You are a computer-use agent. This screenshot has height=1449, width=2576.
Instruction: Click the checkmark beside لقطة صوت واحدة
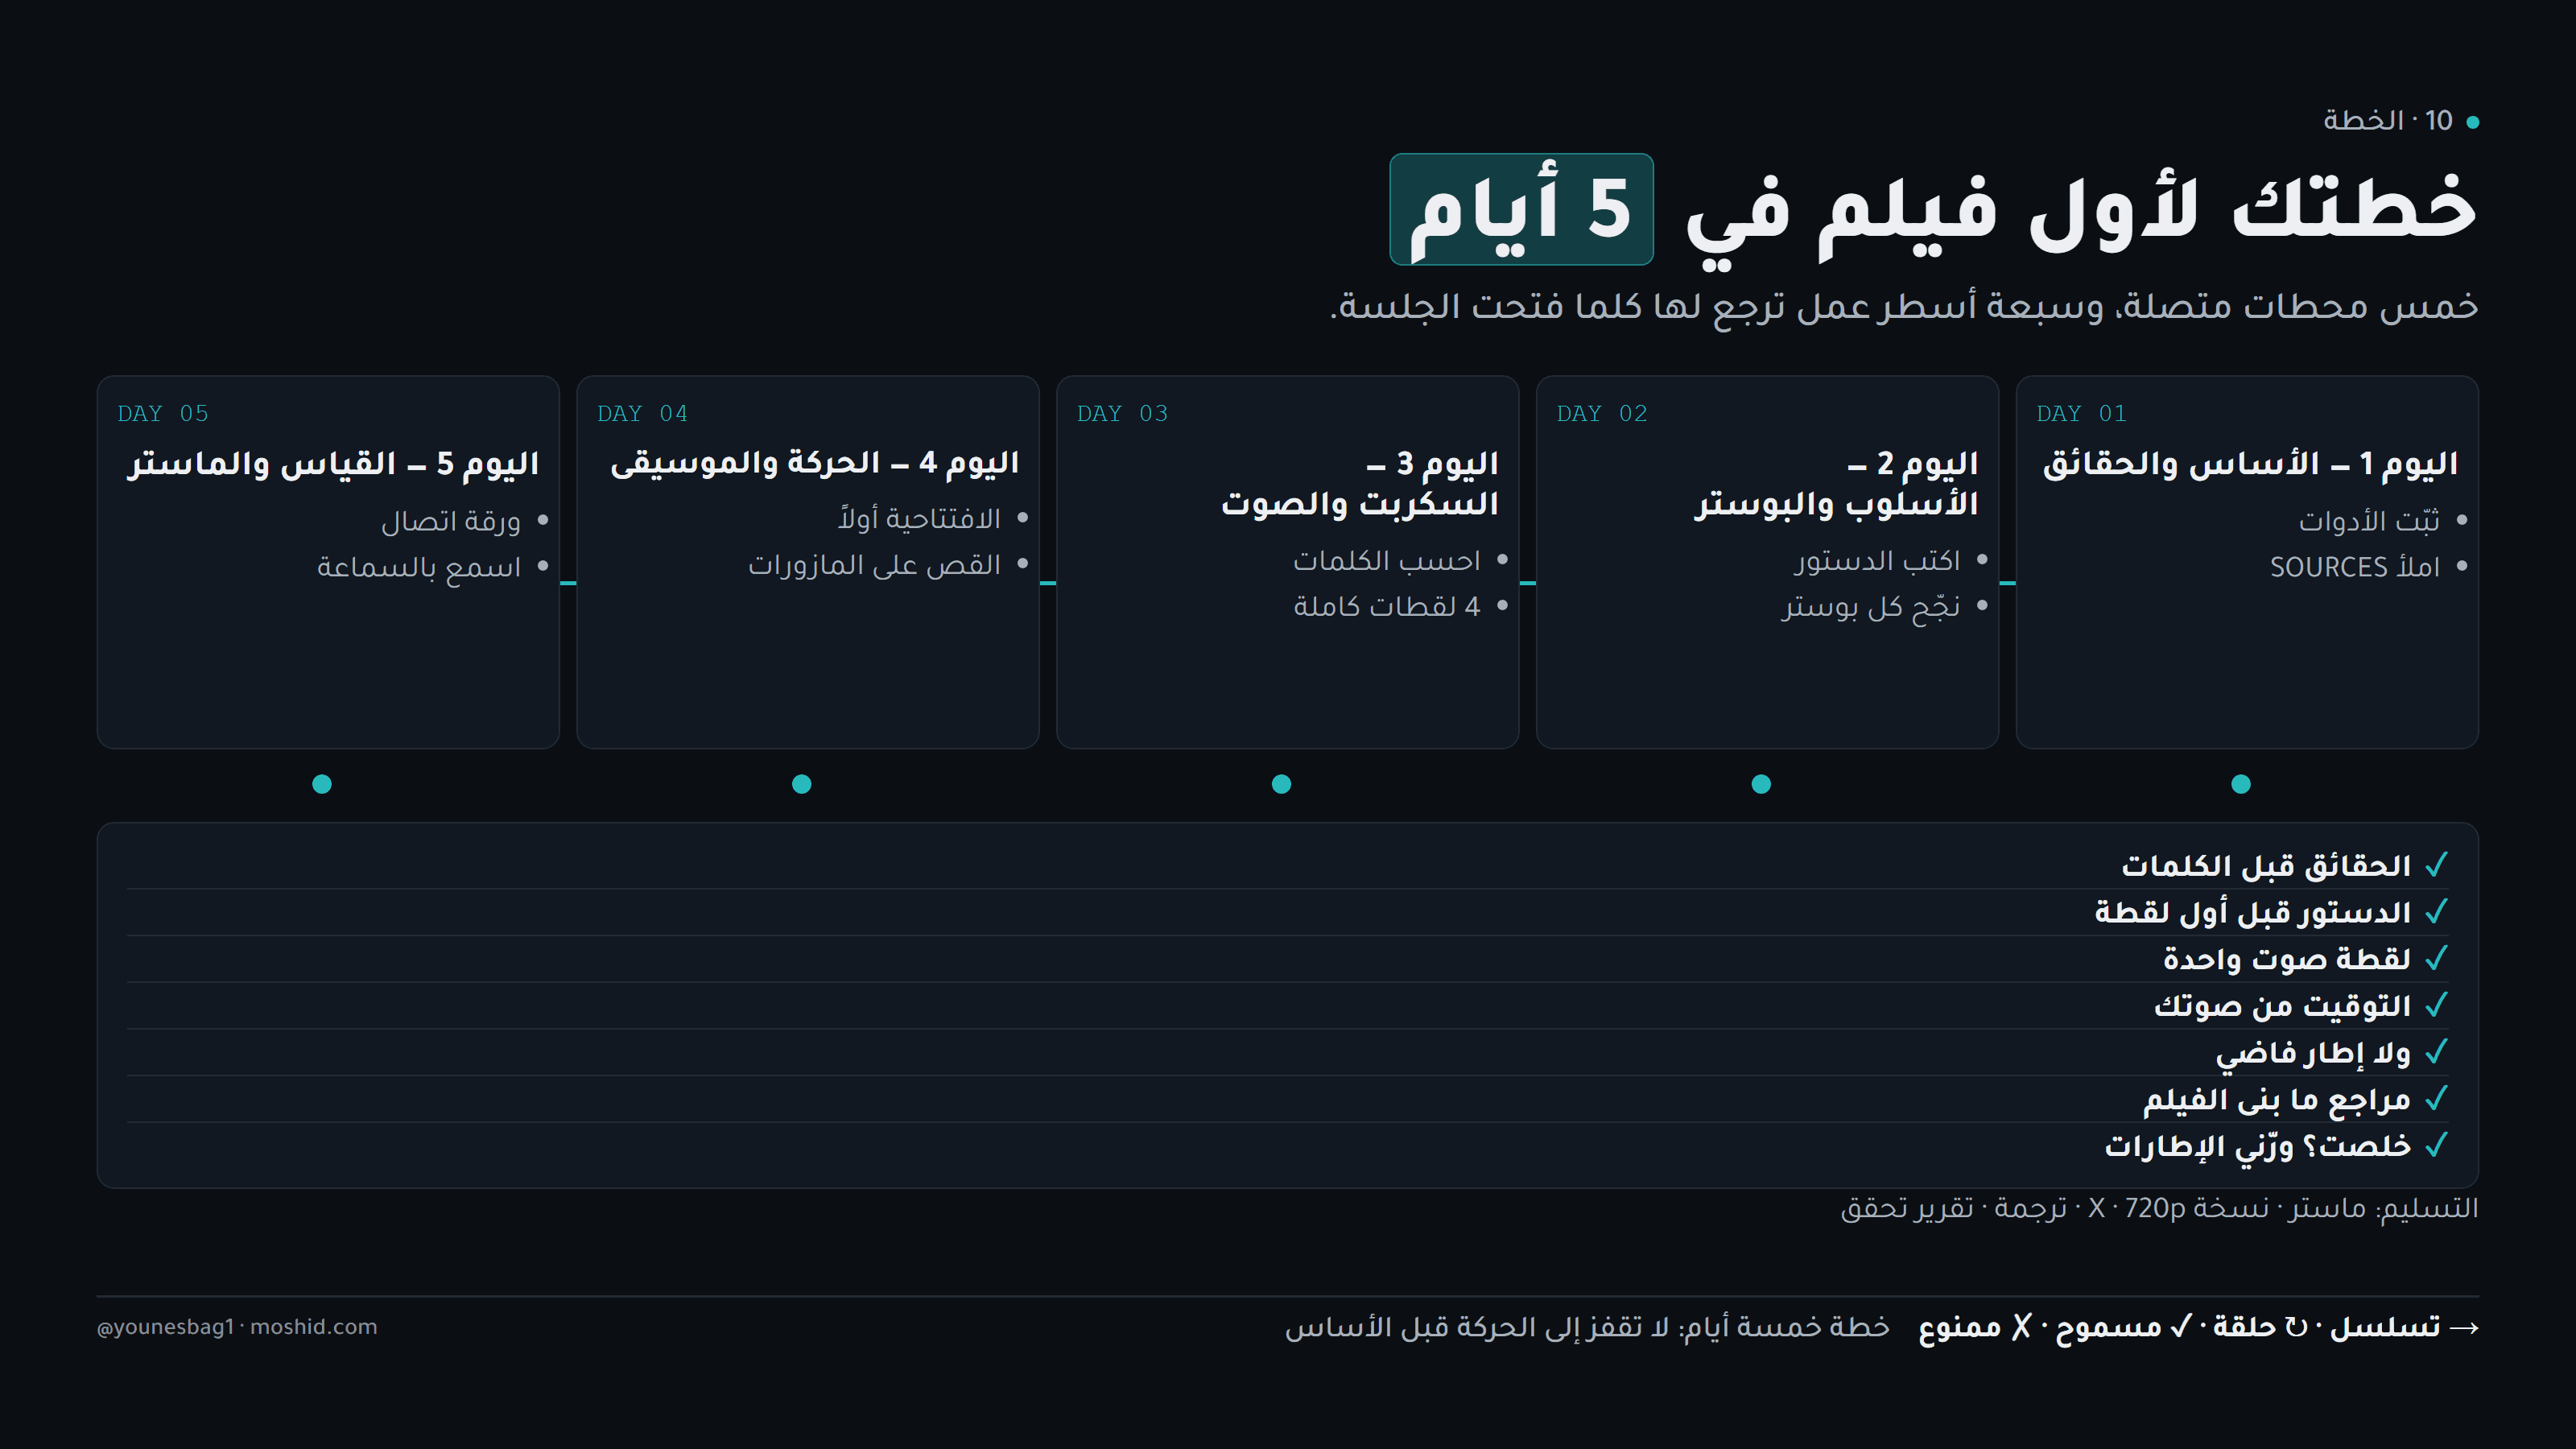(x=2436, y=958)
